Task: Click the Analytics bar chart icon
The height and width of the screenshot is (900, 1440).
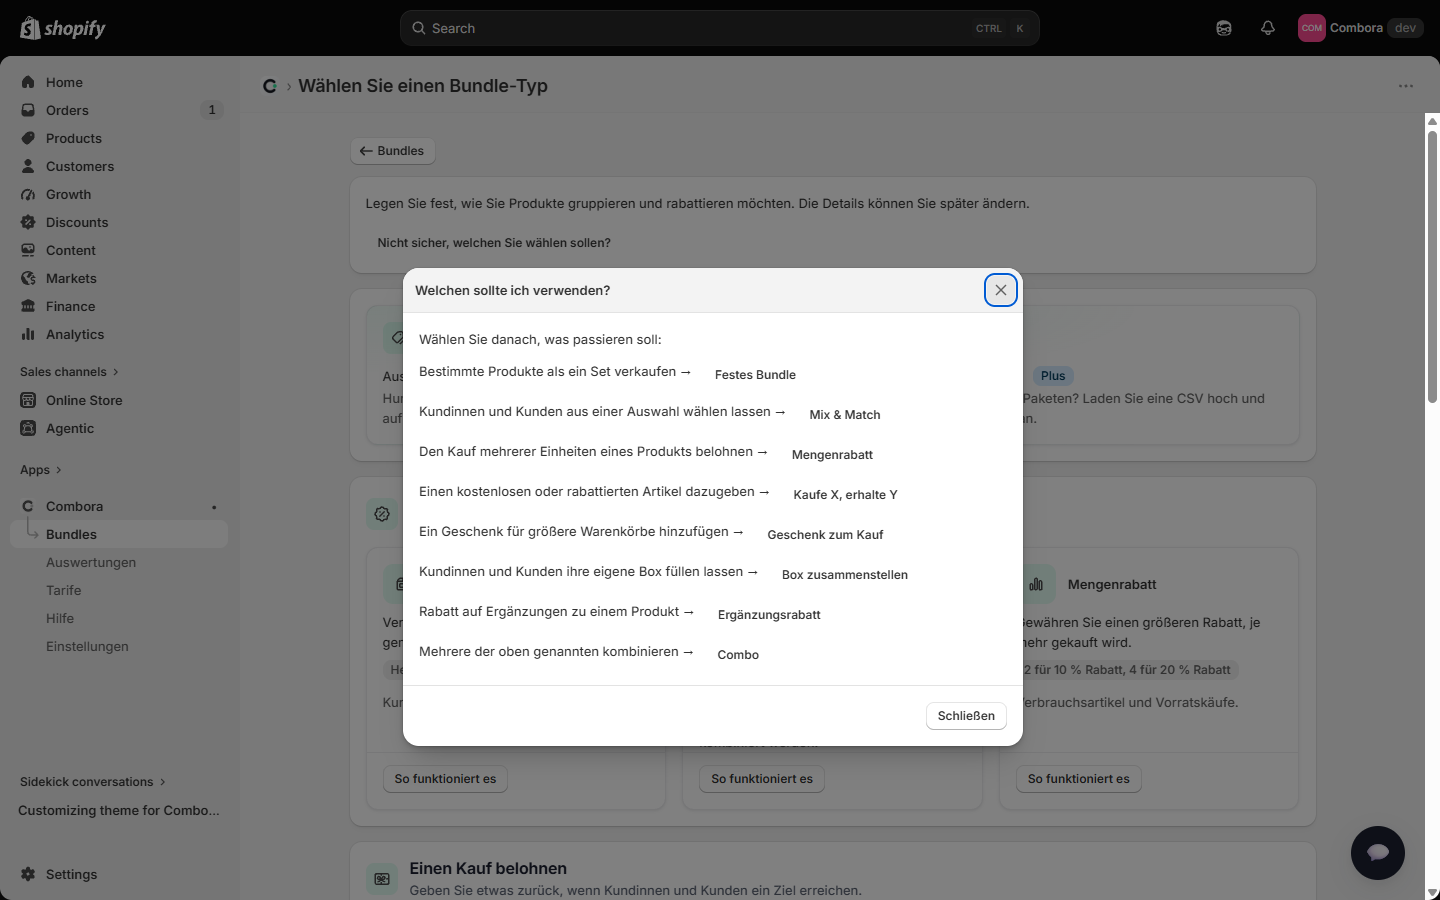Action: 28,334
